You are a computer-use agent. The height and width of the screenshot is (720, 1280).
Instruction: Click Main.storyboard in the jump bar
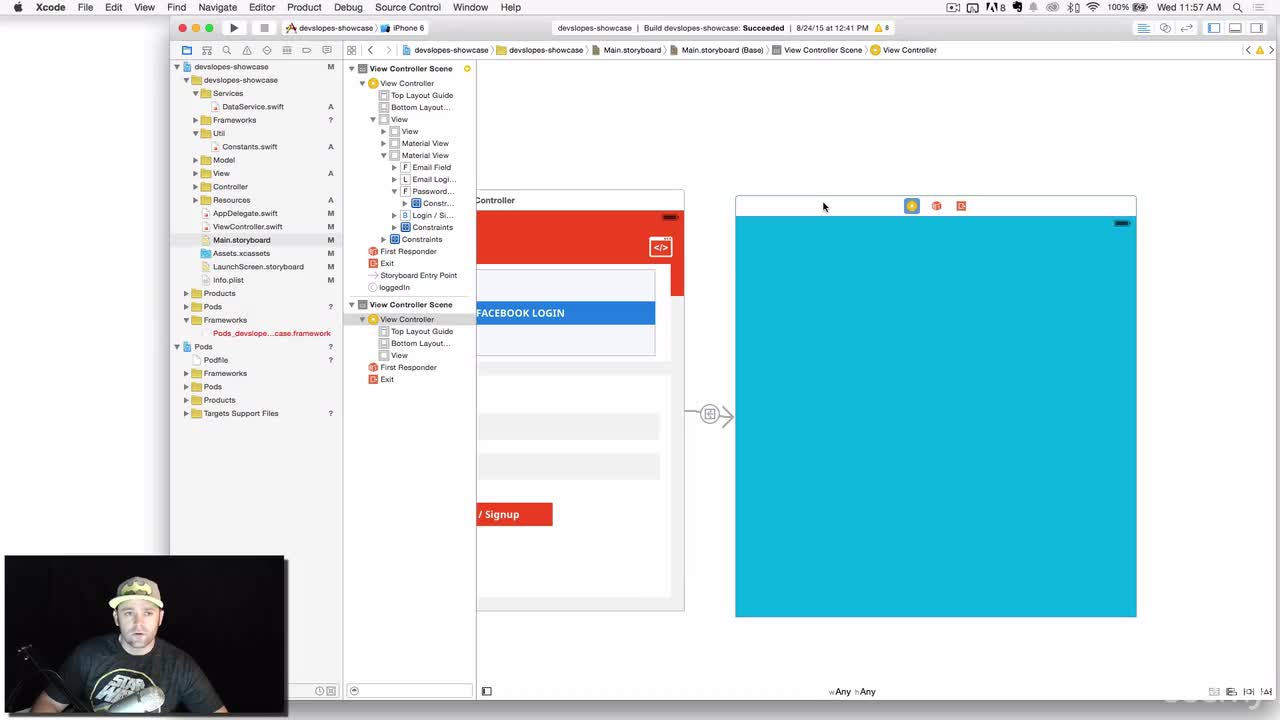(626, 50)
